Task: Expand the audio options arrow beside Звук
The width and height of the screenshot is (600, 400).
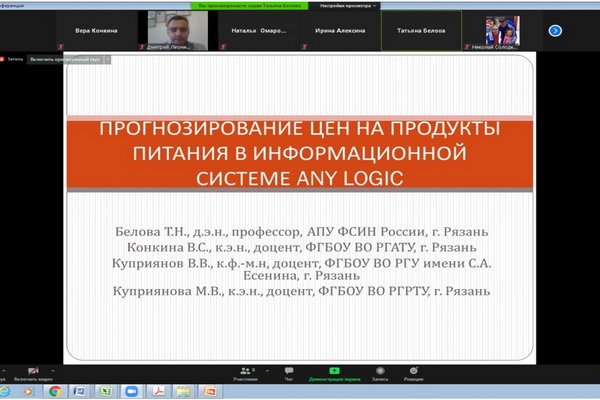Action: click(3, 371)
